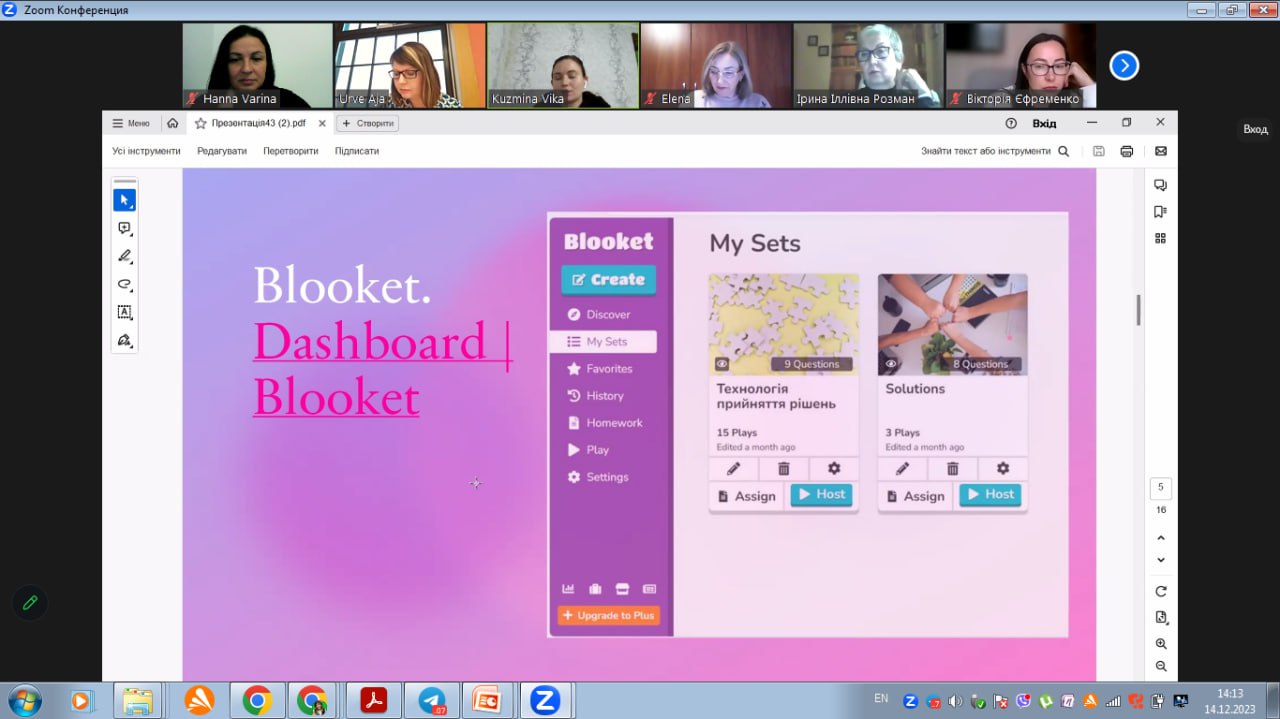Screen dimensions: 1280x719
Task: Click the Upgrade to Plus button
Action: click(x=608, y=615)
